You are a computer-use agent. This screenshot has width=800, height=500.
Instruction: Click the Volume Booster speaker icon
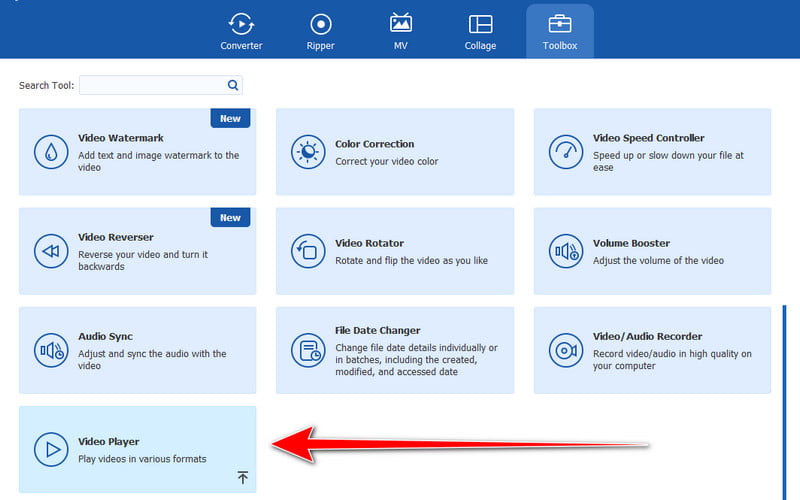[x=565, y=251]
